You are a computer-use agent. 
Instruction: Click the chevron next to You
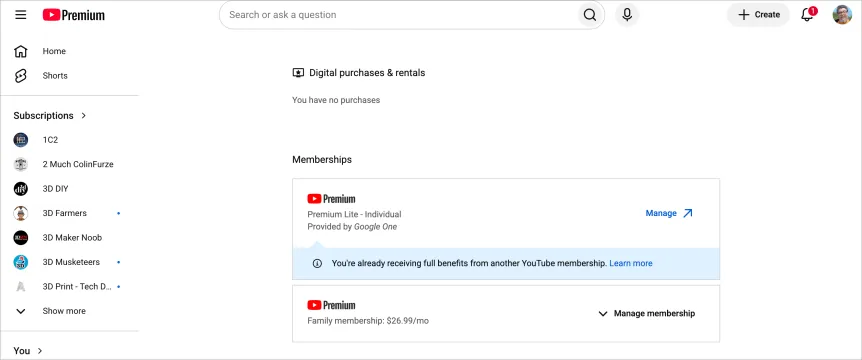[x=40, y=351]
